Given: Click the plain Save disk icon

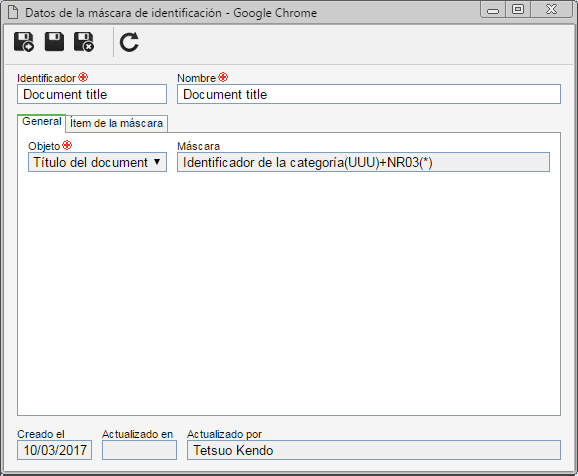Looking at the screenshot, I should click(54, 41).
